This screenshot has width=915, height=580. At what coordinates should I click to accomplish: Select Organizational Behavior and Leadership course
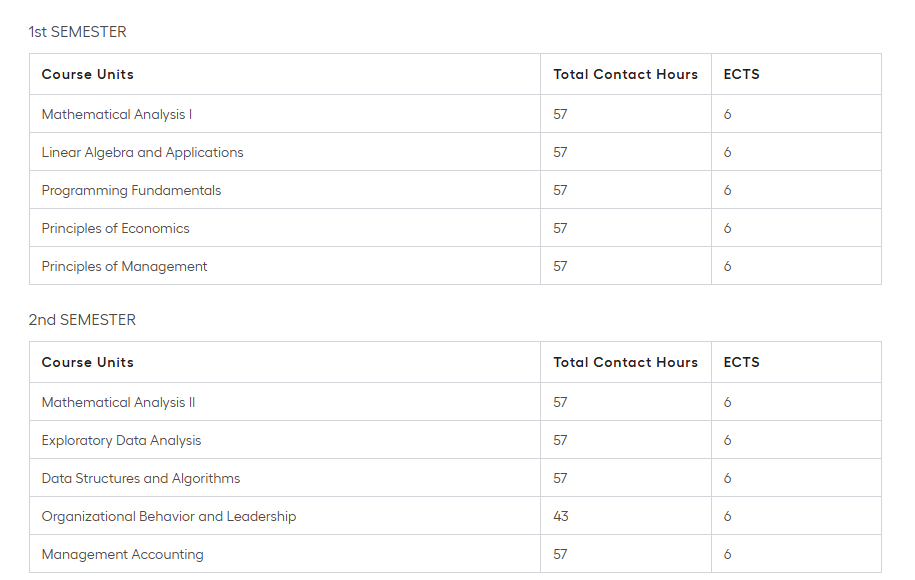169,517
